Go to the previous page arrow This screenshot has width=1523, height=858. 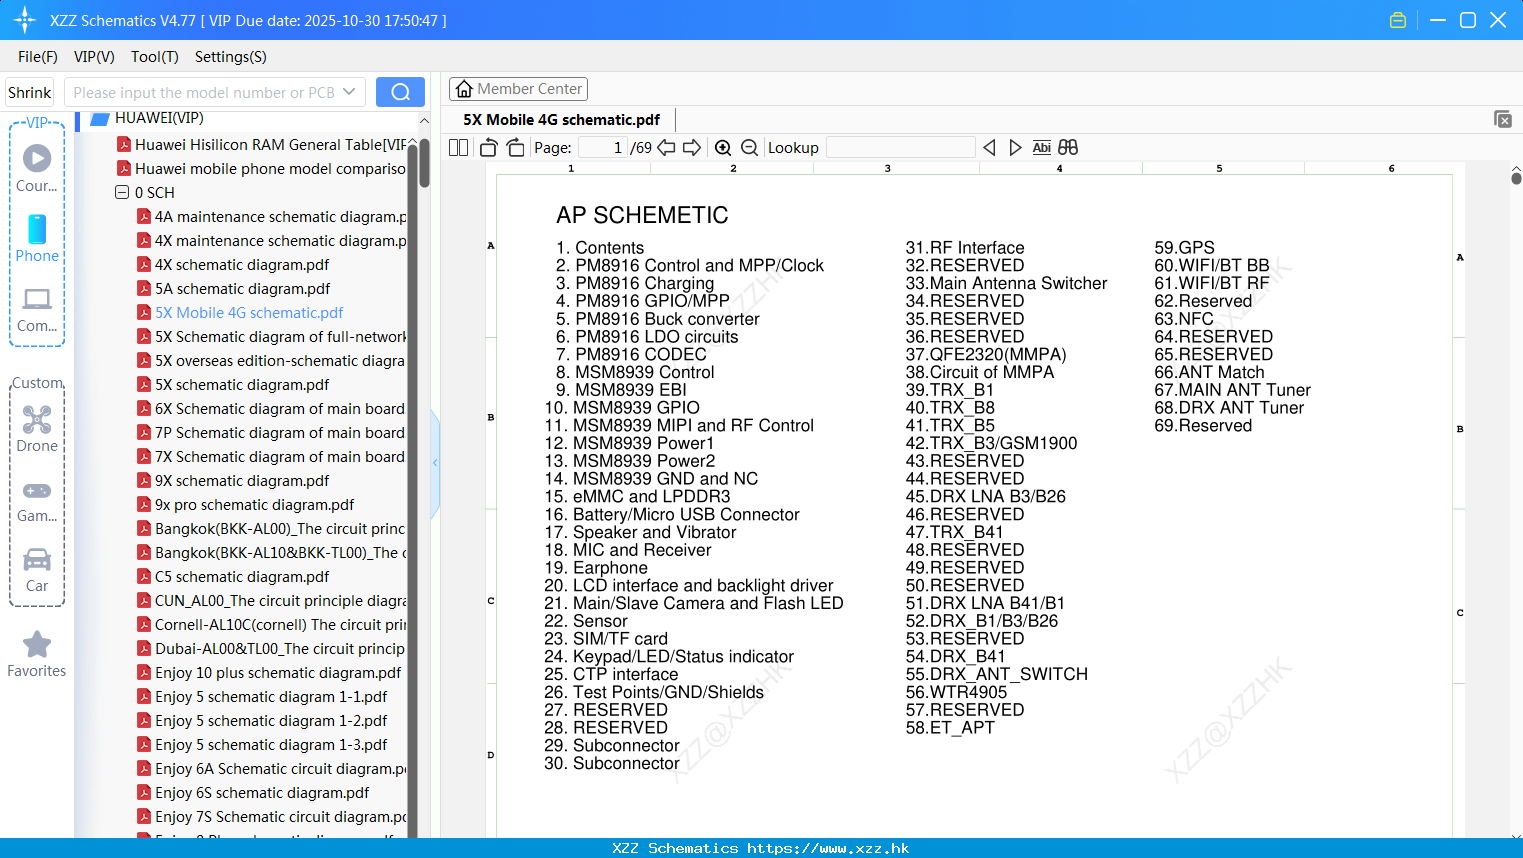tap(666, 148)
